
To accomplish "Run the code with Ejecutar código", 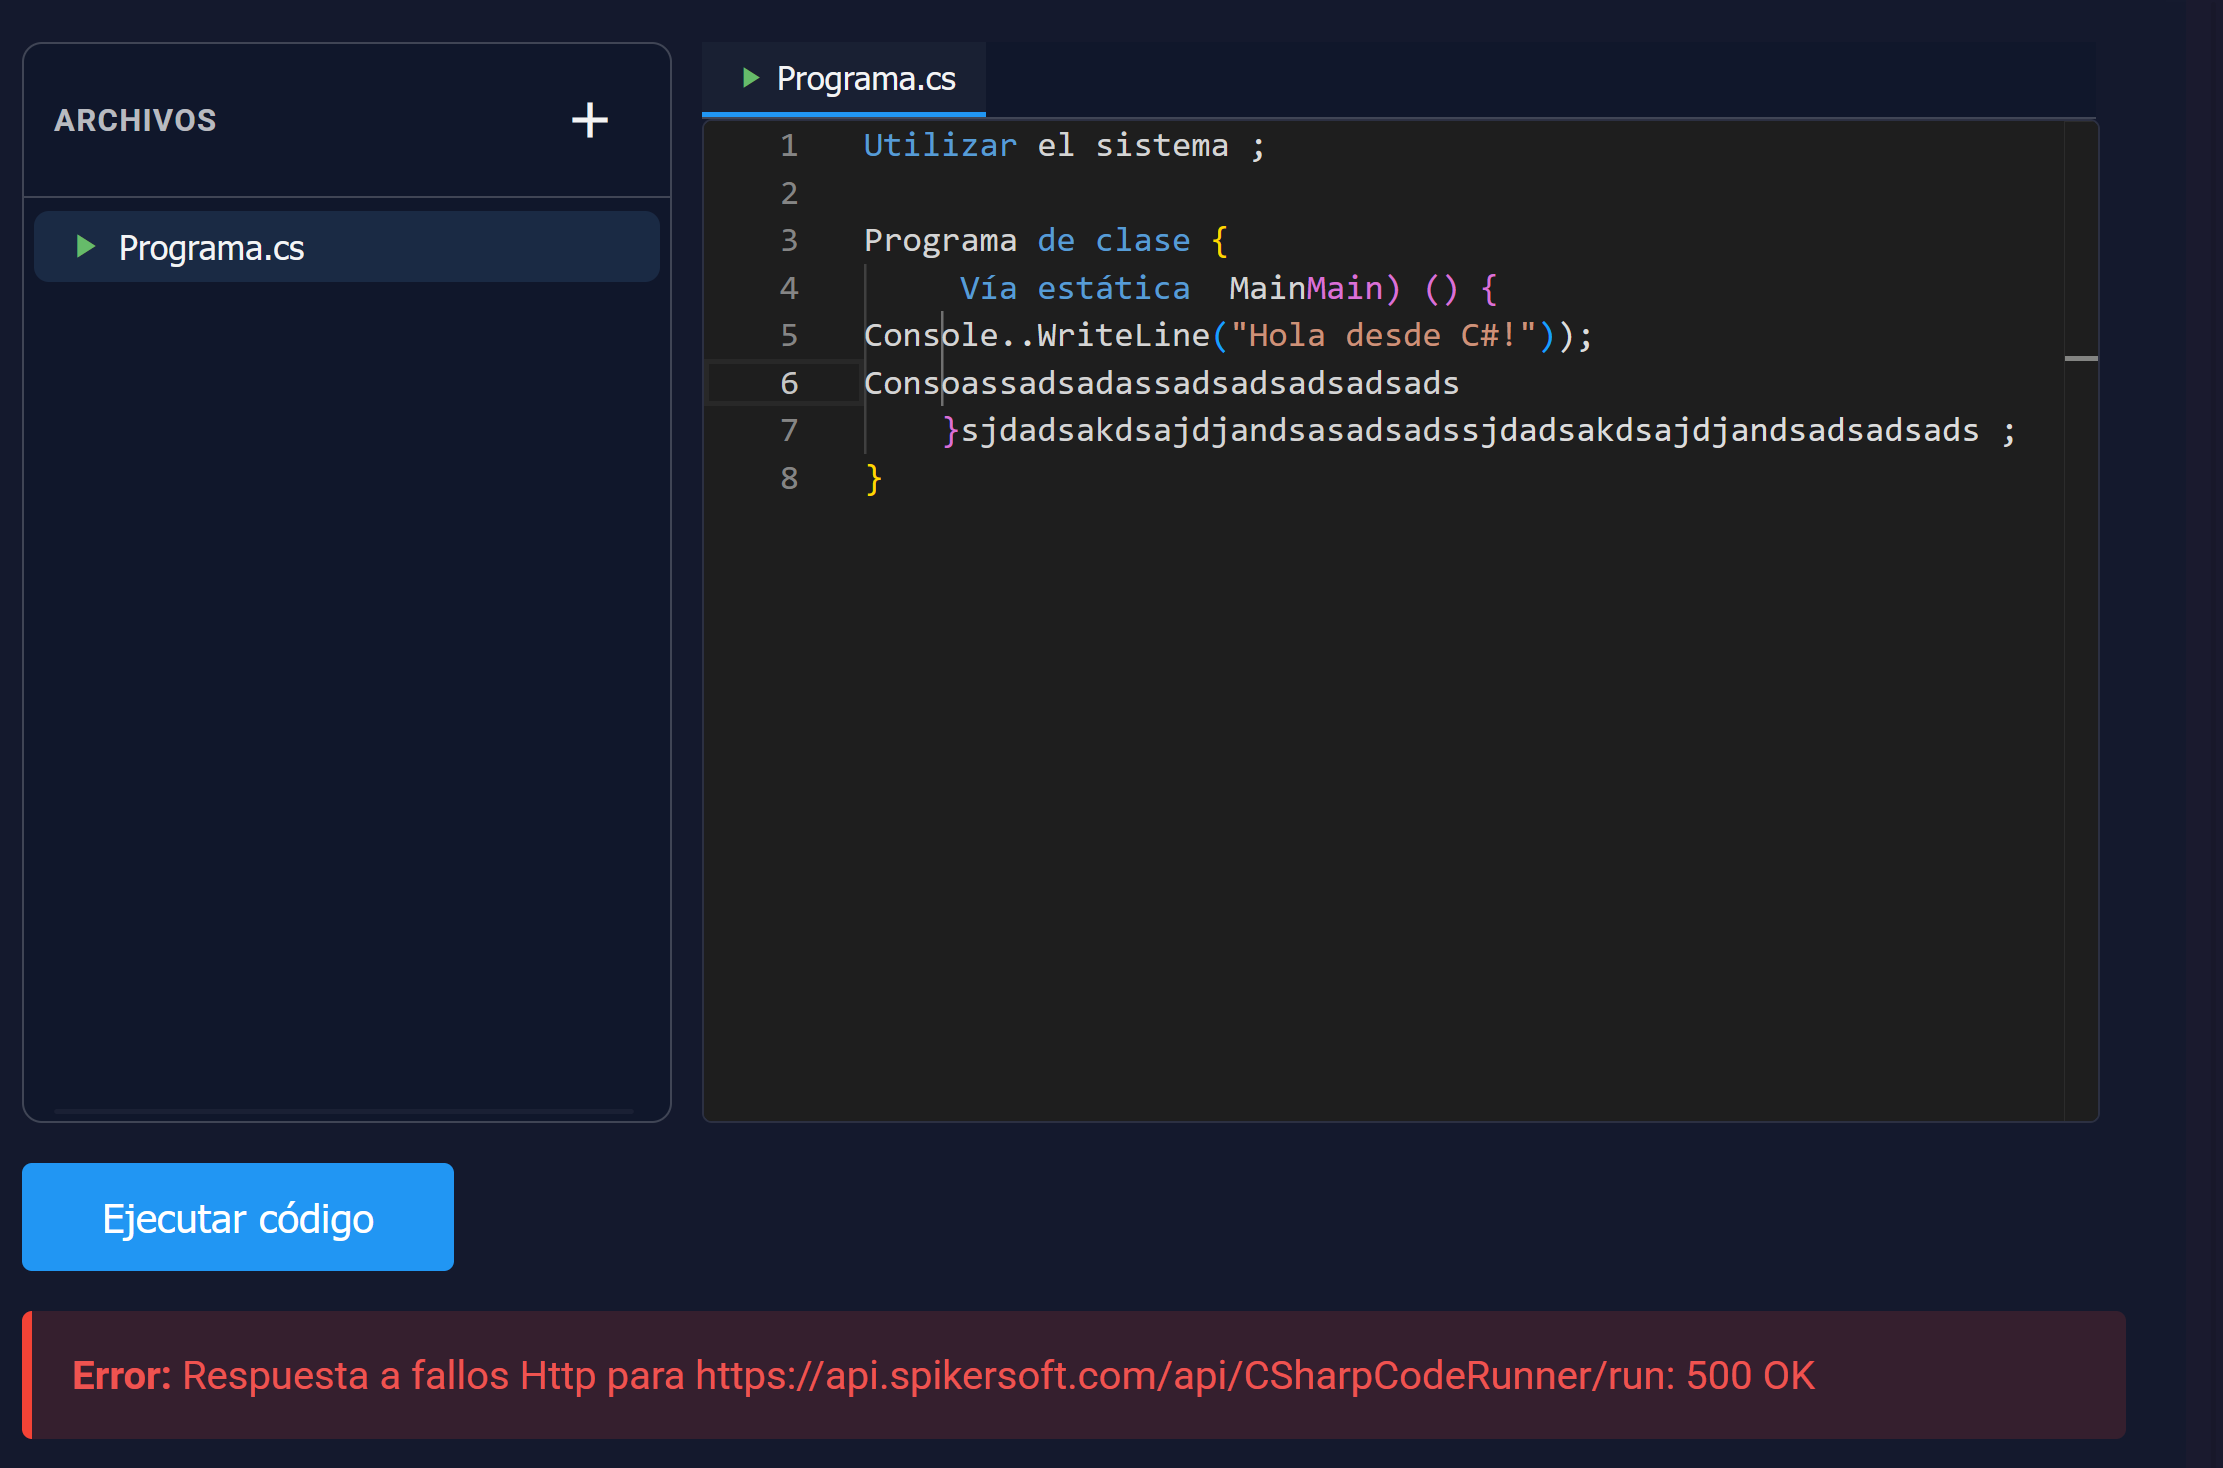I will (x=238, y=1217).
